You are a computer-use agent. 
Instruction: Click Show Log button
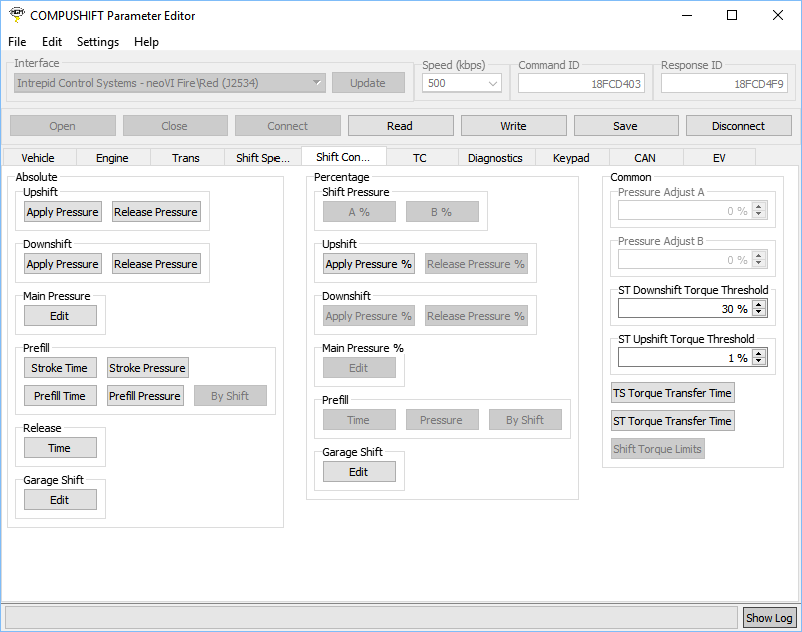769,618
